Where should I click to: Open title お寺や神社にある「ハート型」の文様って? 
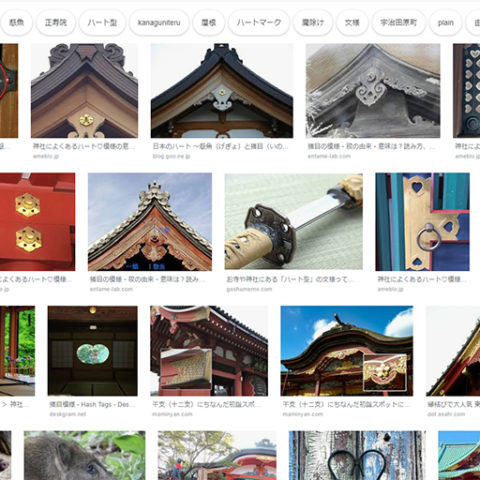tap(289, 279)
